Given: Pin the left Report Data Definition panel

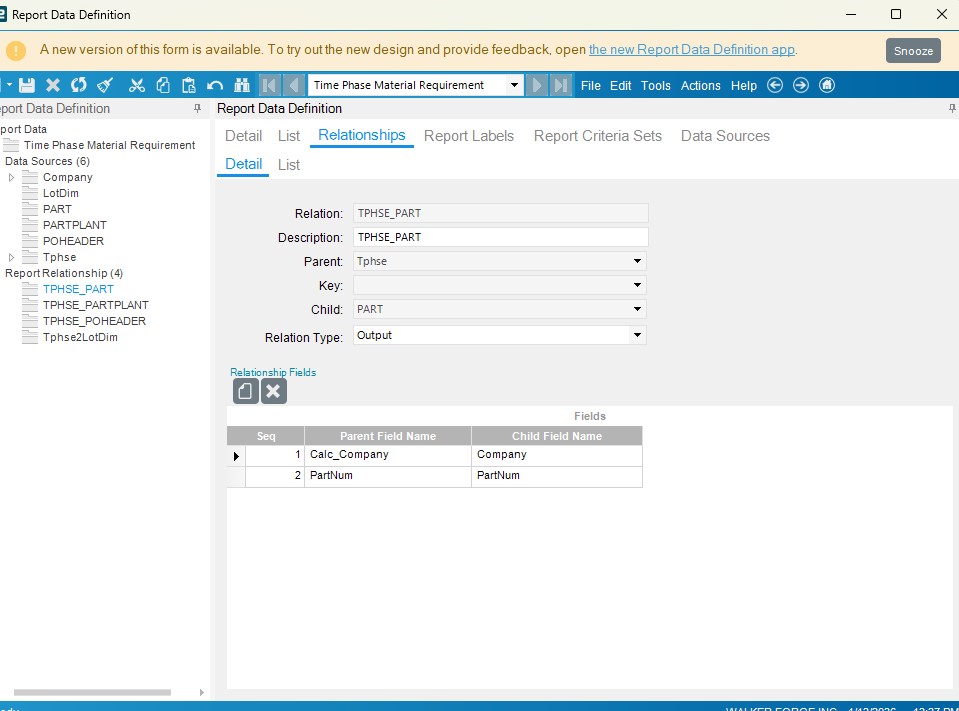Looking at the screenshot, I should 197,109.
